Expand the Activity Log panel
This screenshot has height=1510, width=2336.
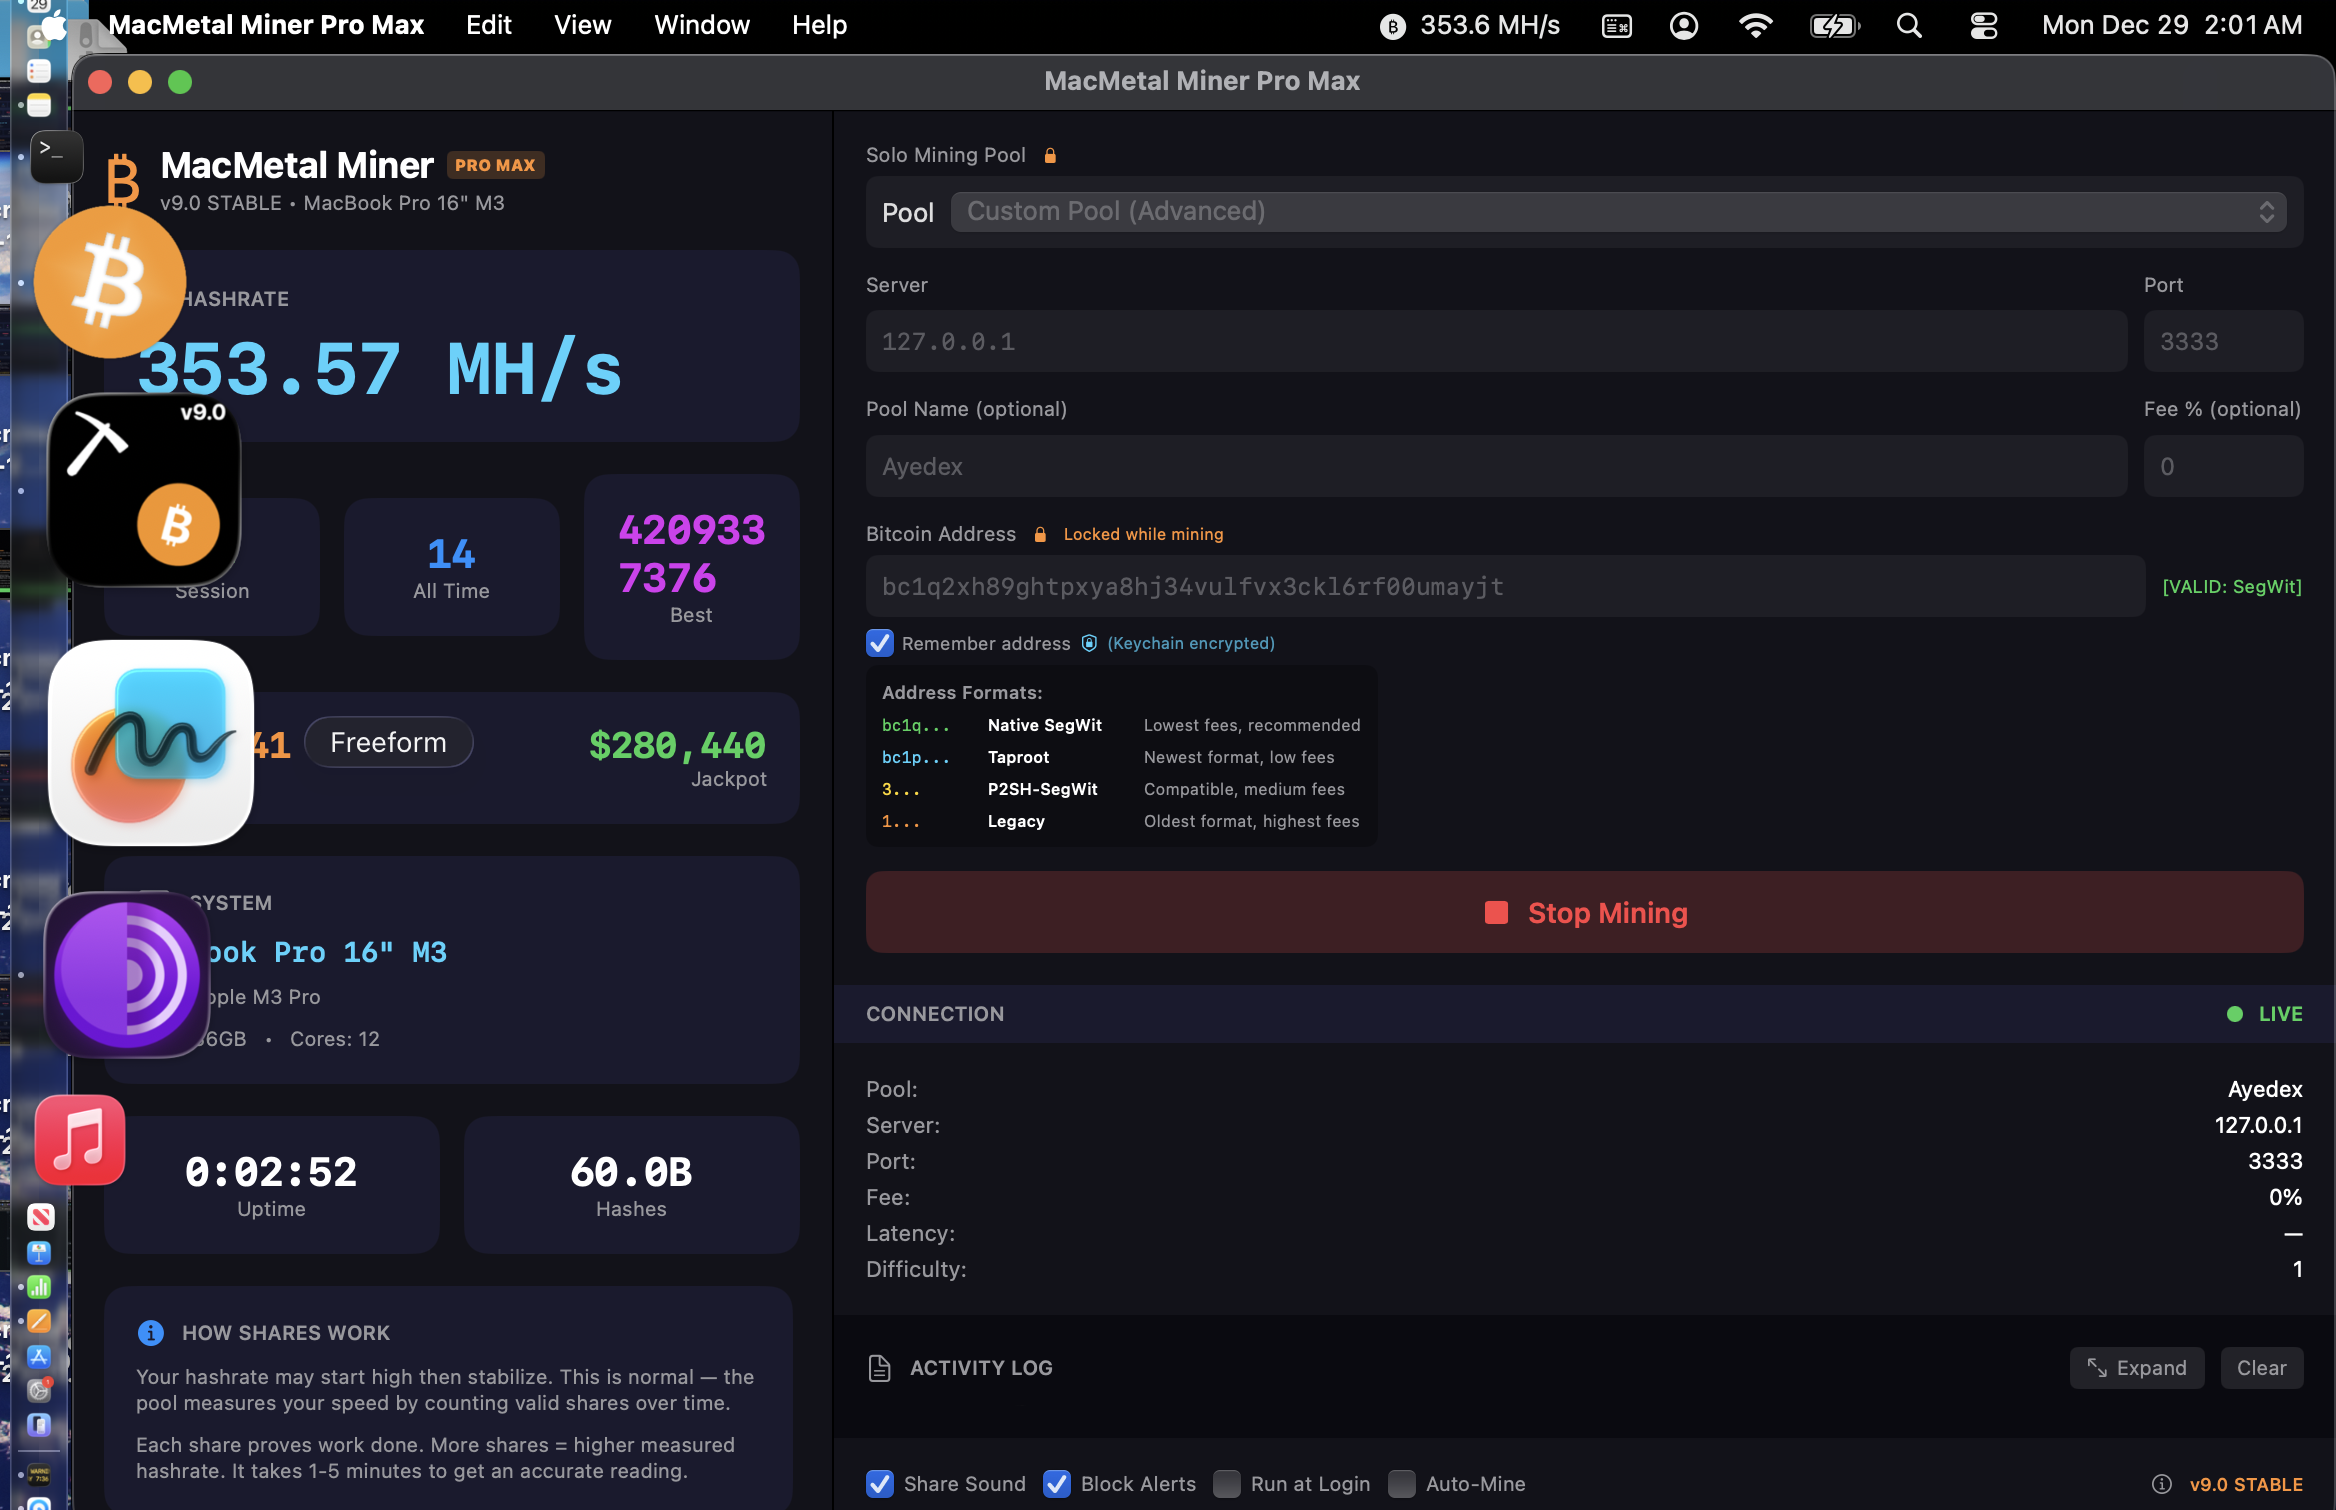(x=2136, y=1368)
